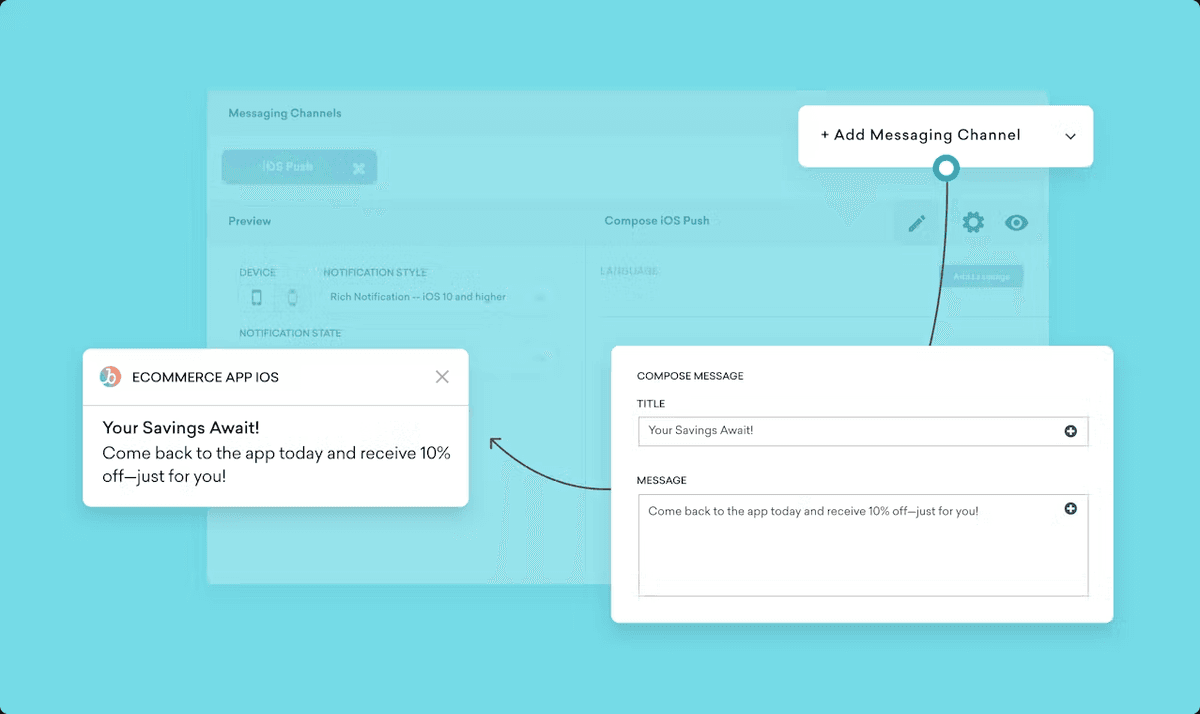
Task: Dismiss the Ecommerce App iOS notification preview
Action: (442, 376)
